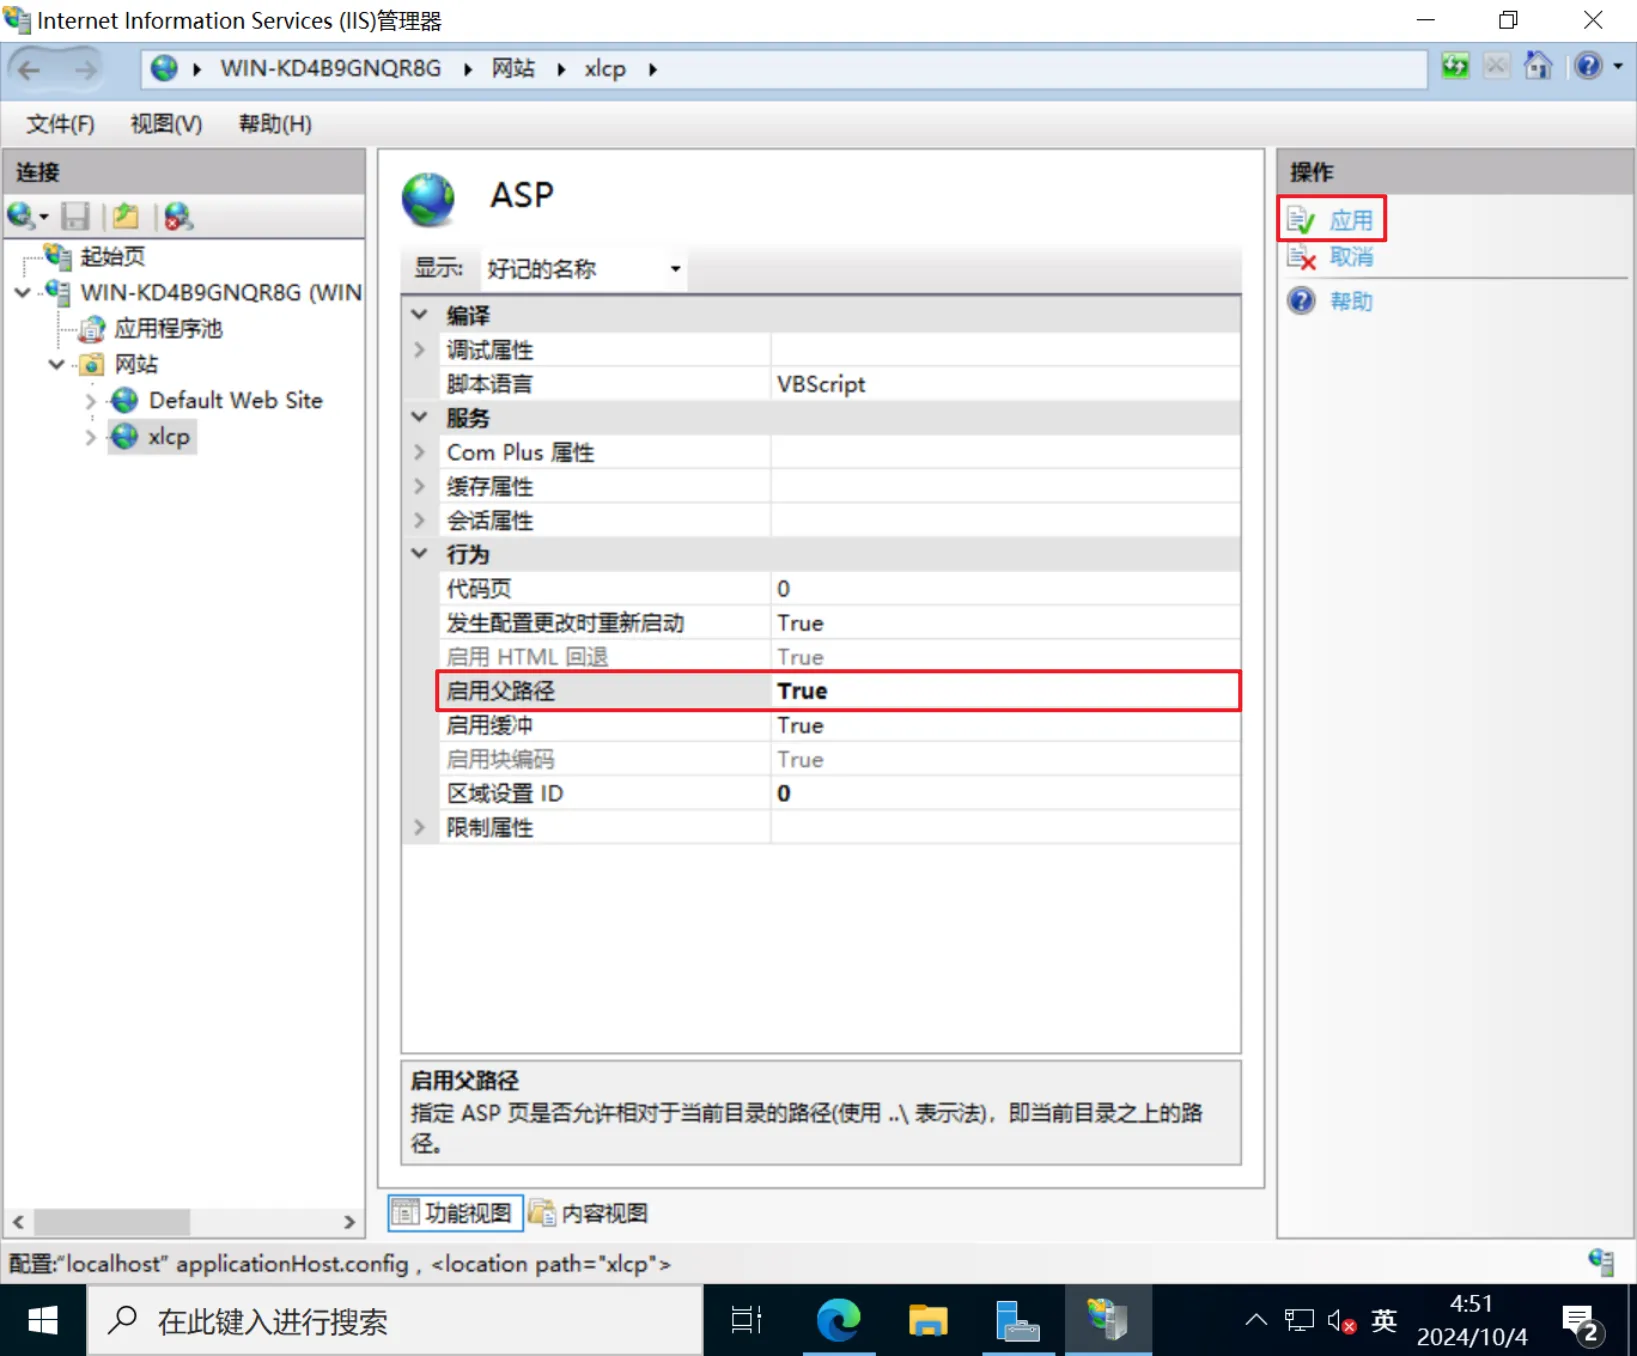Expand the Session properties row
Image resolution: width=1637 pixels, height=1356 pixels.
420,520
